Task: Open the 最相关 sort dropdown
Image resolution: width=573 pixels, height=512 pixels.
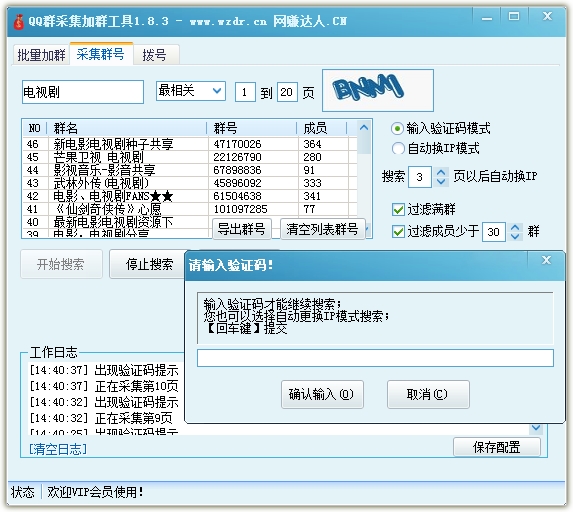Action: click(190, 91)
